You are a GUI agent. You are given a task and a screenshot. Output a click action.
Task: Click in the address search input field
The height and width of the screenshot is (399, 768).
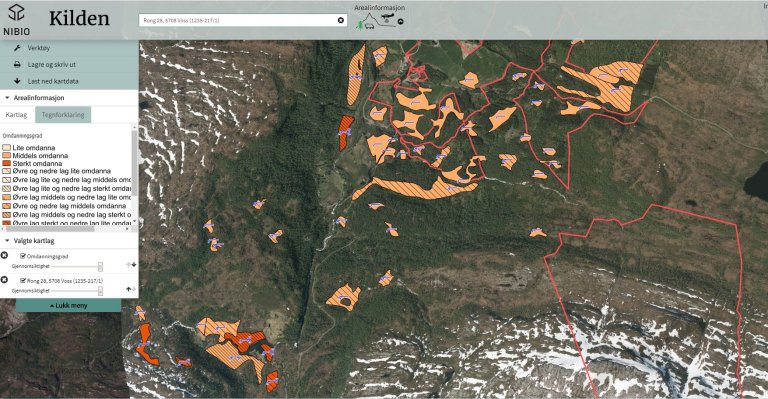(x=238, y=21)
